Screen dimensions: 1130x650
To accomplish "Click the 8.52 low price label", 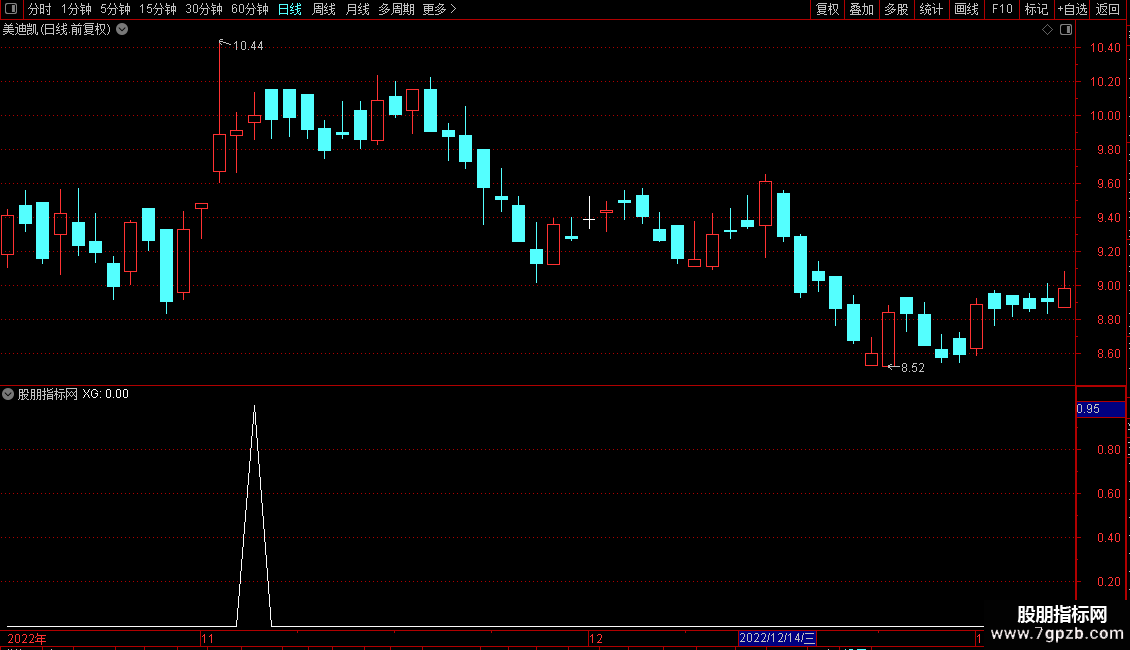I will 912,368.
